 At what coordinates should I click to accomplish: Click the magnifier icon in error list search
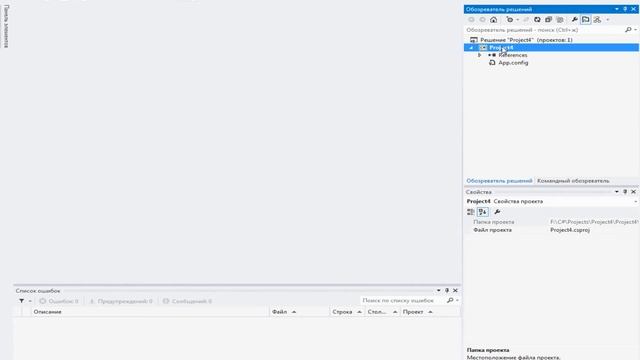pyautogui.click(x=450, y=300)
